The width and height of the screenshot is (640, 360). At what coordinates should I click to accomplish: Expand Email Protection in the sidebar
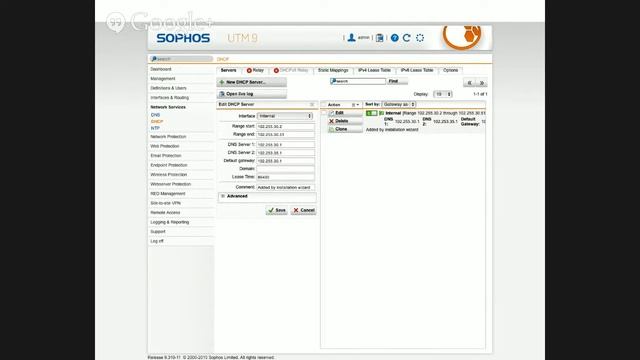point(166,156)
